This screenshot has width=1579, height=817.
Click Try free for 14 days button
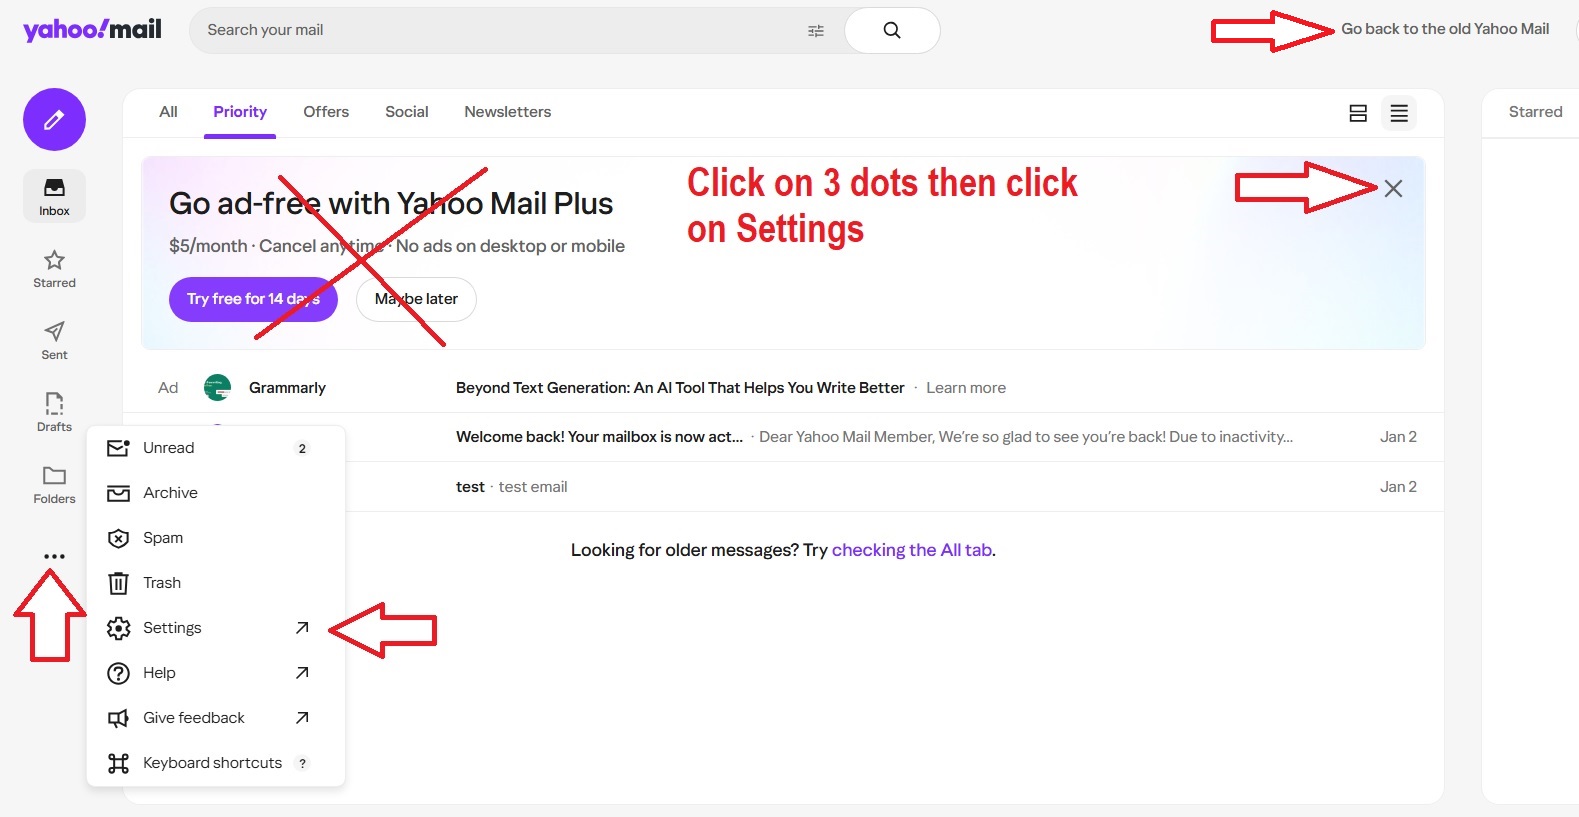tap(253, 299)
